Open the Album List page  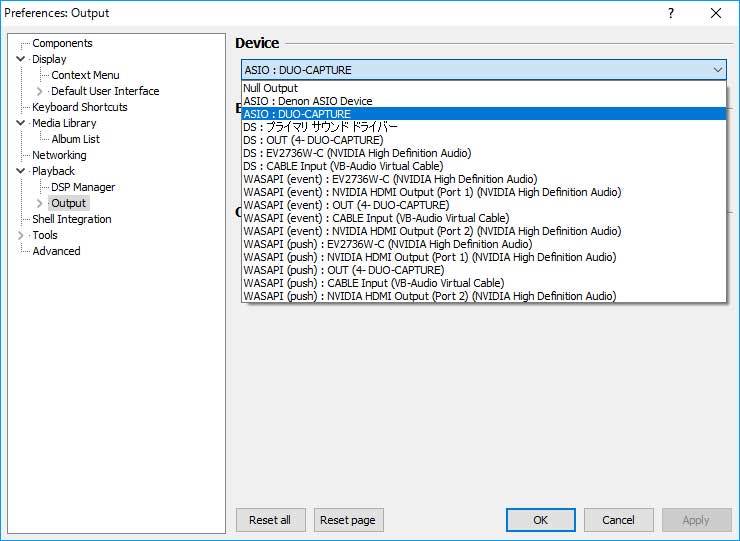point(76,139)
